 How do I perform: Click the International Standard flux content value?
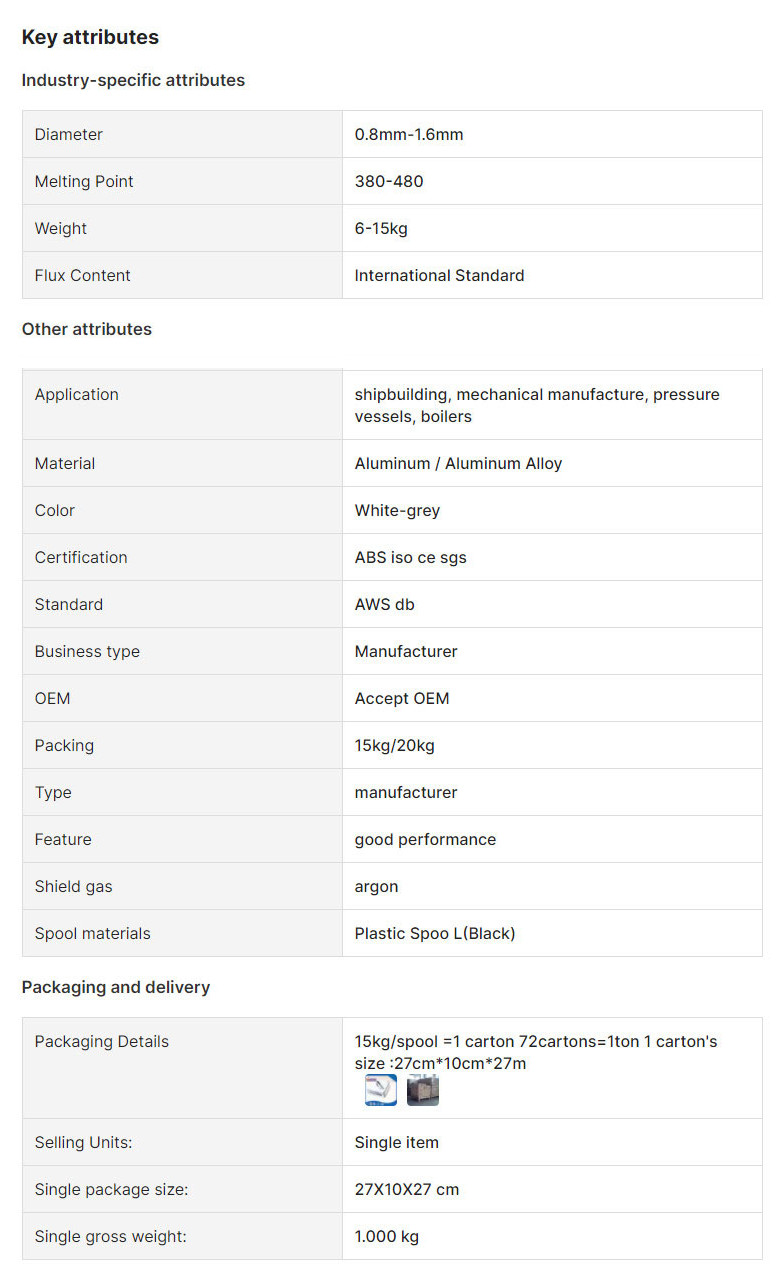(x=439, y=275)
